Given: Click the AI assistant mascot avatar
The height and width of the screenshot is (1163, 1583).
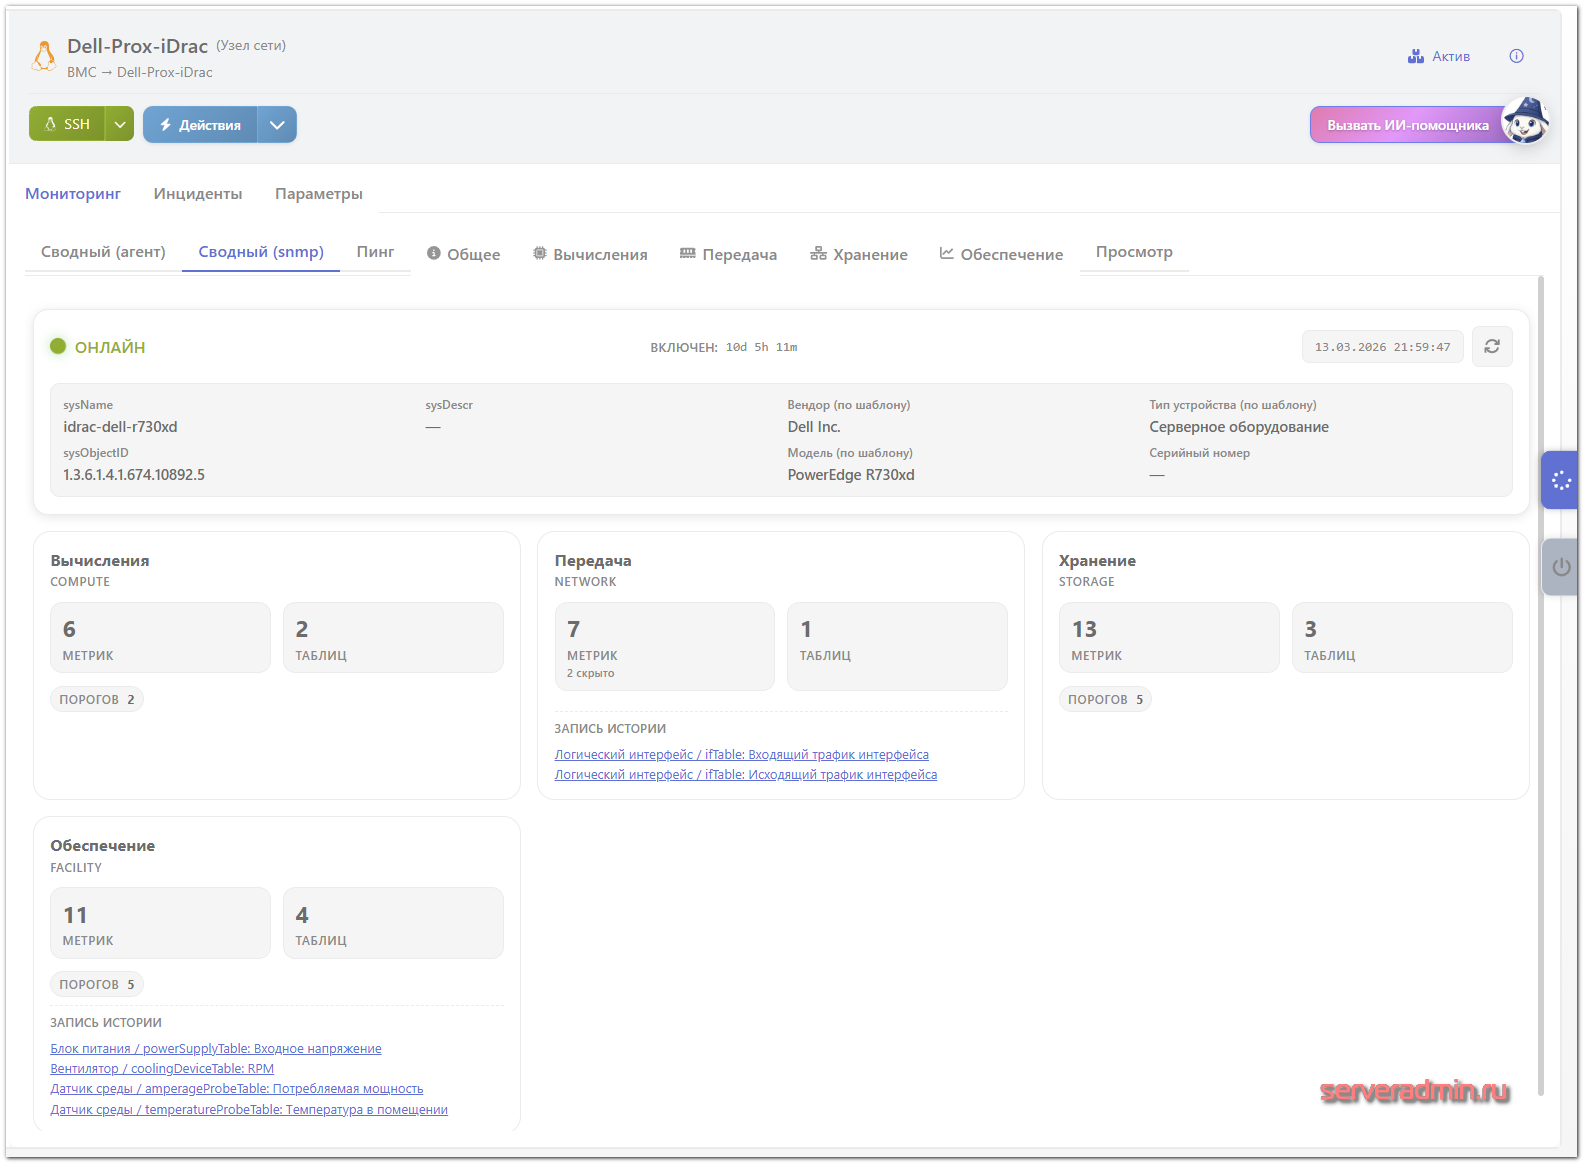Looking at the screenshot, I should pos(1525,122).
